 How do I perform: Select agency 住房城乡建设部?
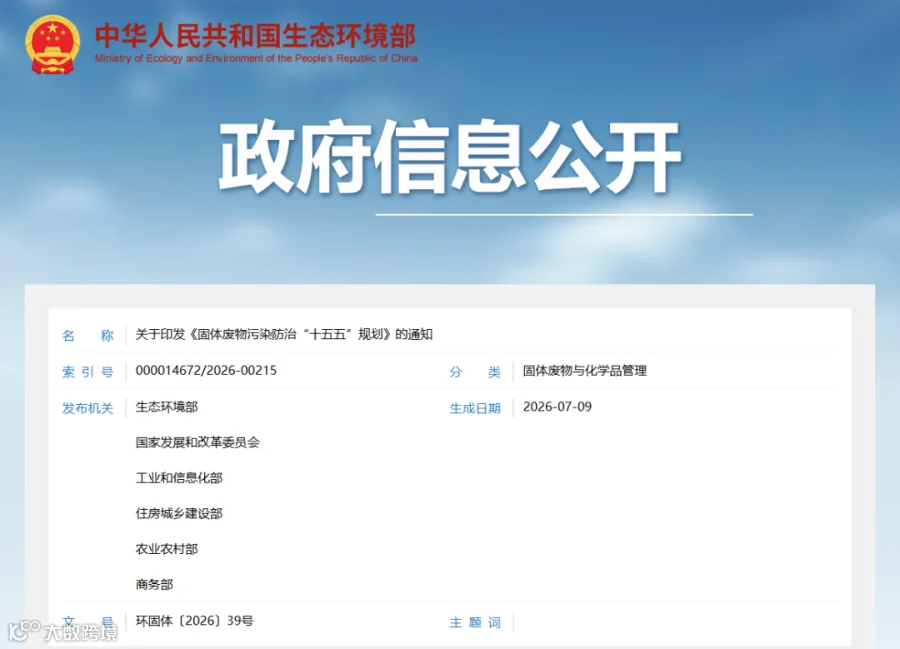point(179,514)
